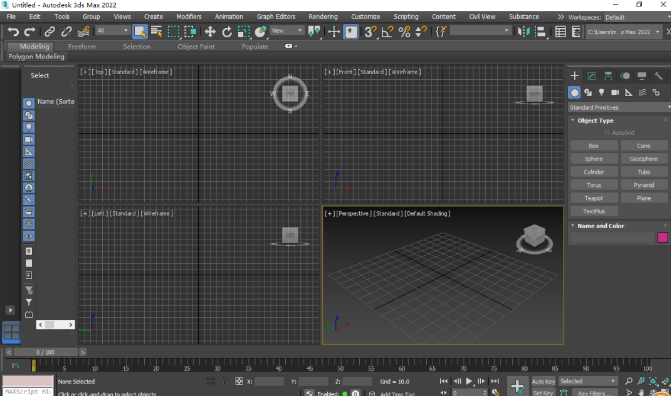Open the Rendering menu
The width and height of the screenshot is (671, 396).
tap(323, 17)
